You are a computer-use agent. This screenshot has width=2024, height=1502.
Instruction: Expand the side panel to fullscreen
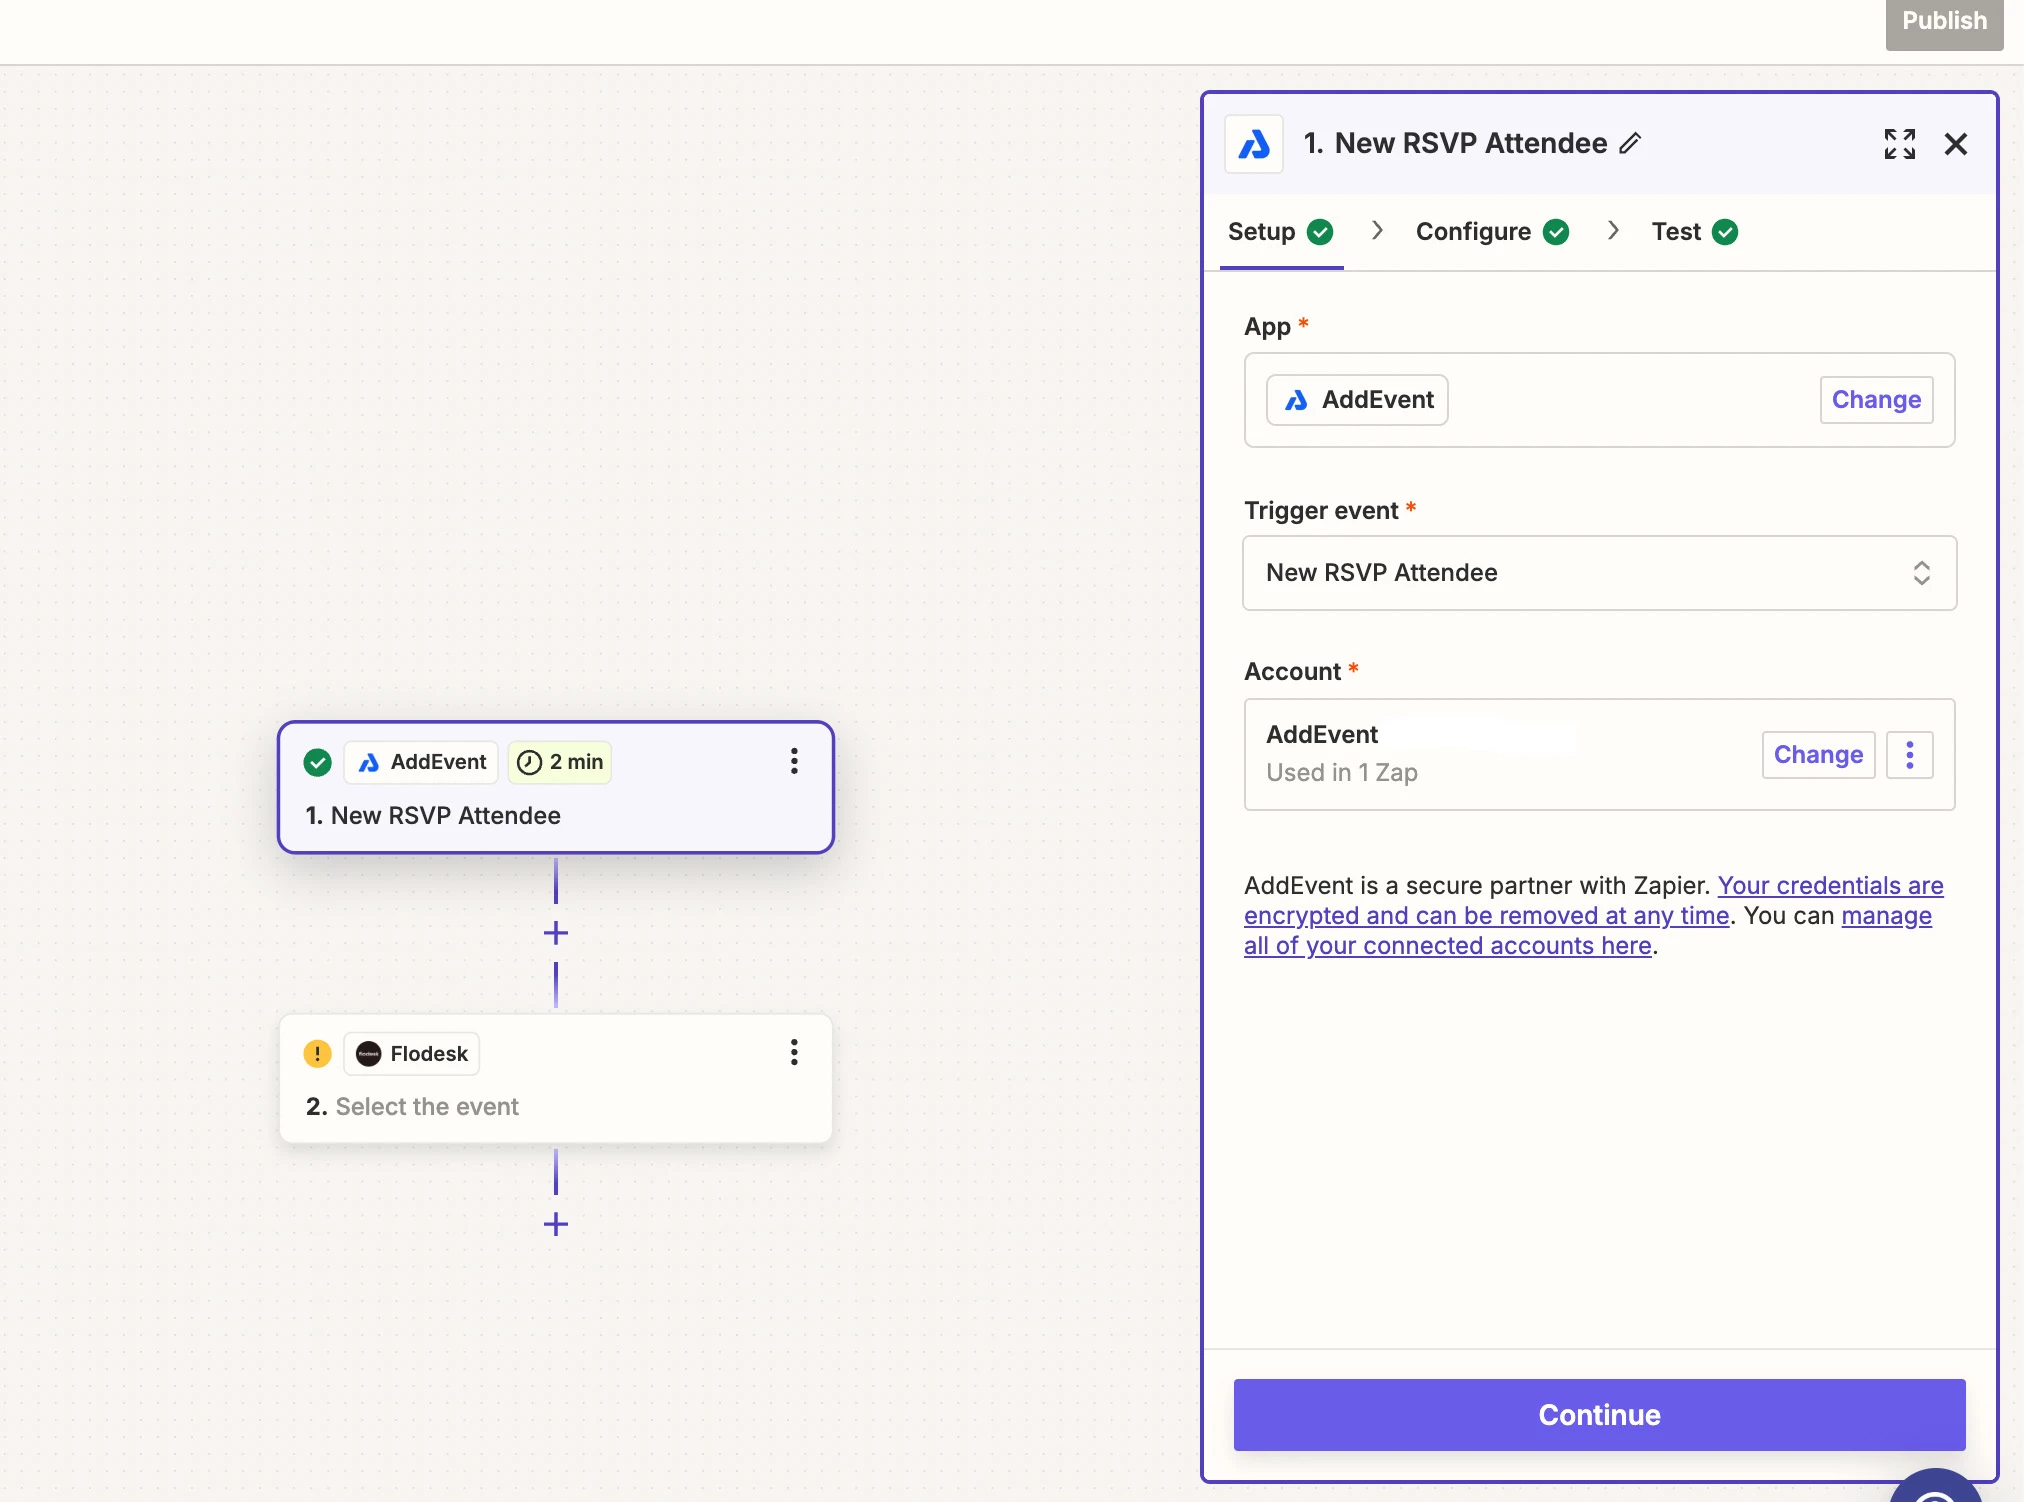tap(1899, 144)
